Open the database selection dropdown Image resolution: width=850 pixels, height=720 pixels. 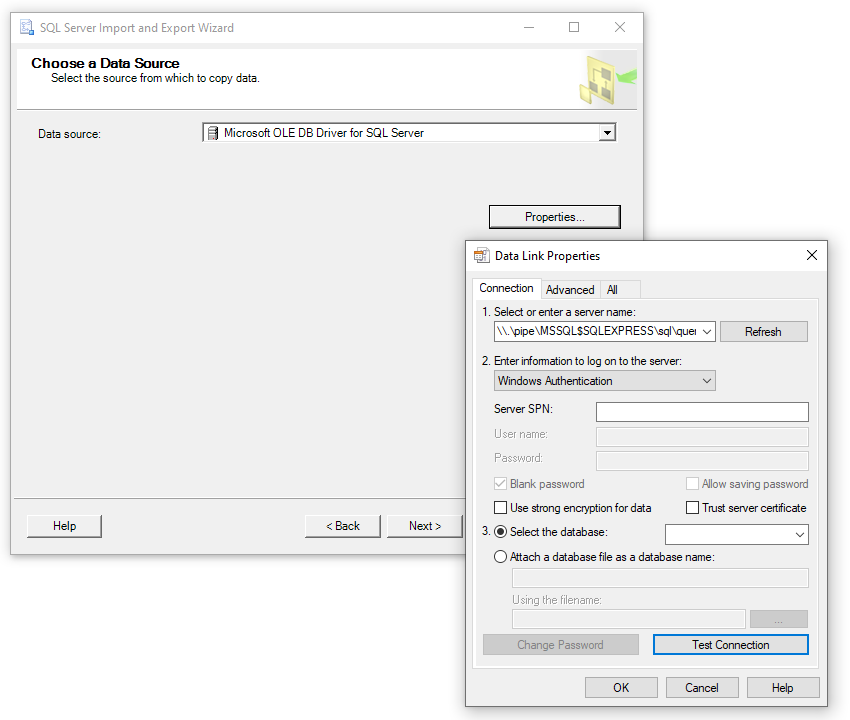(x=801, y=534)
